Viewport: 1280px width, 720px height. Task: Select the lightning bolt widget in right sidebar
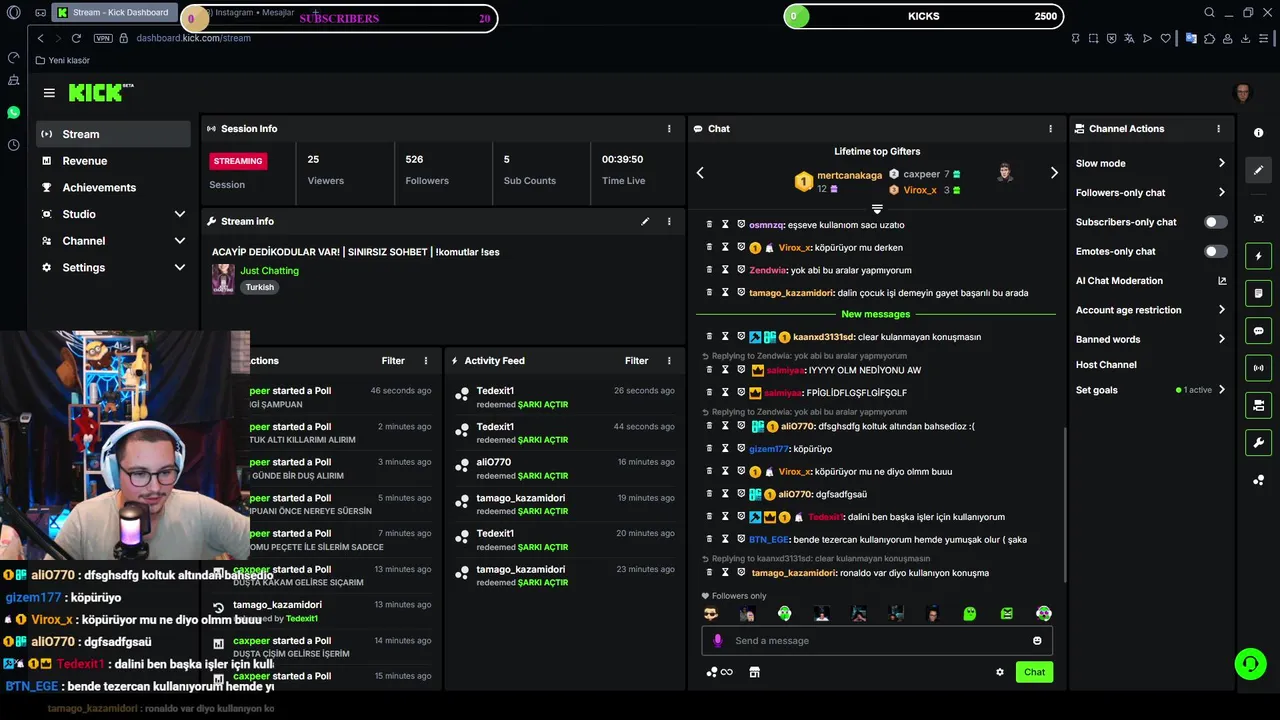point(1258,256)
